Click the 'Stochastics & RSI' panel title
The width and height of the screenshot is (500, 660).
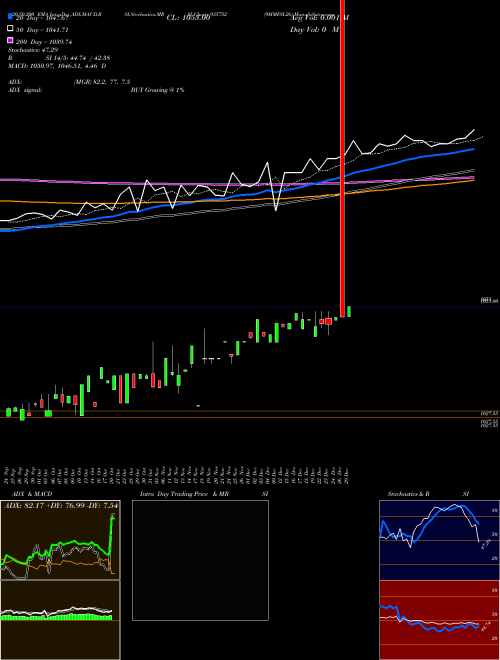click(428, 494)
